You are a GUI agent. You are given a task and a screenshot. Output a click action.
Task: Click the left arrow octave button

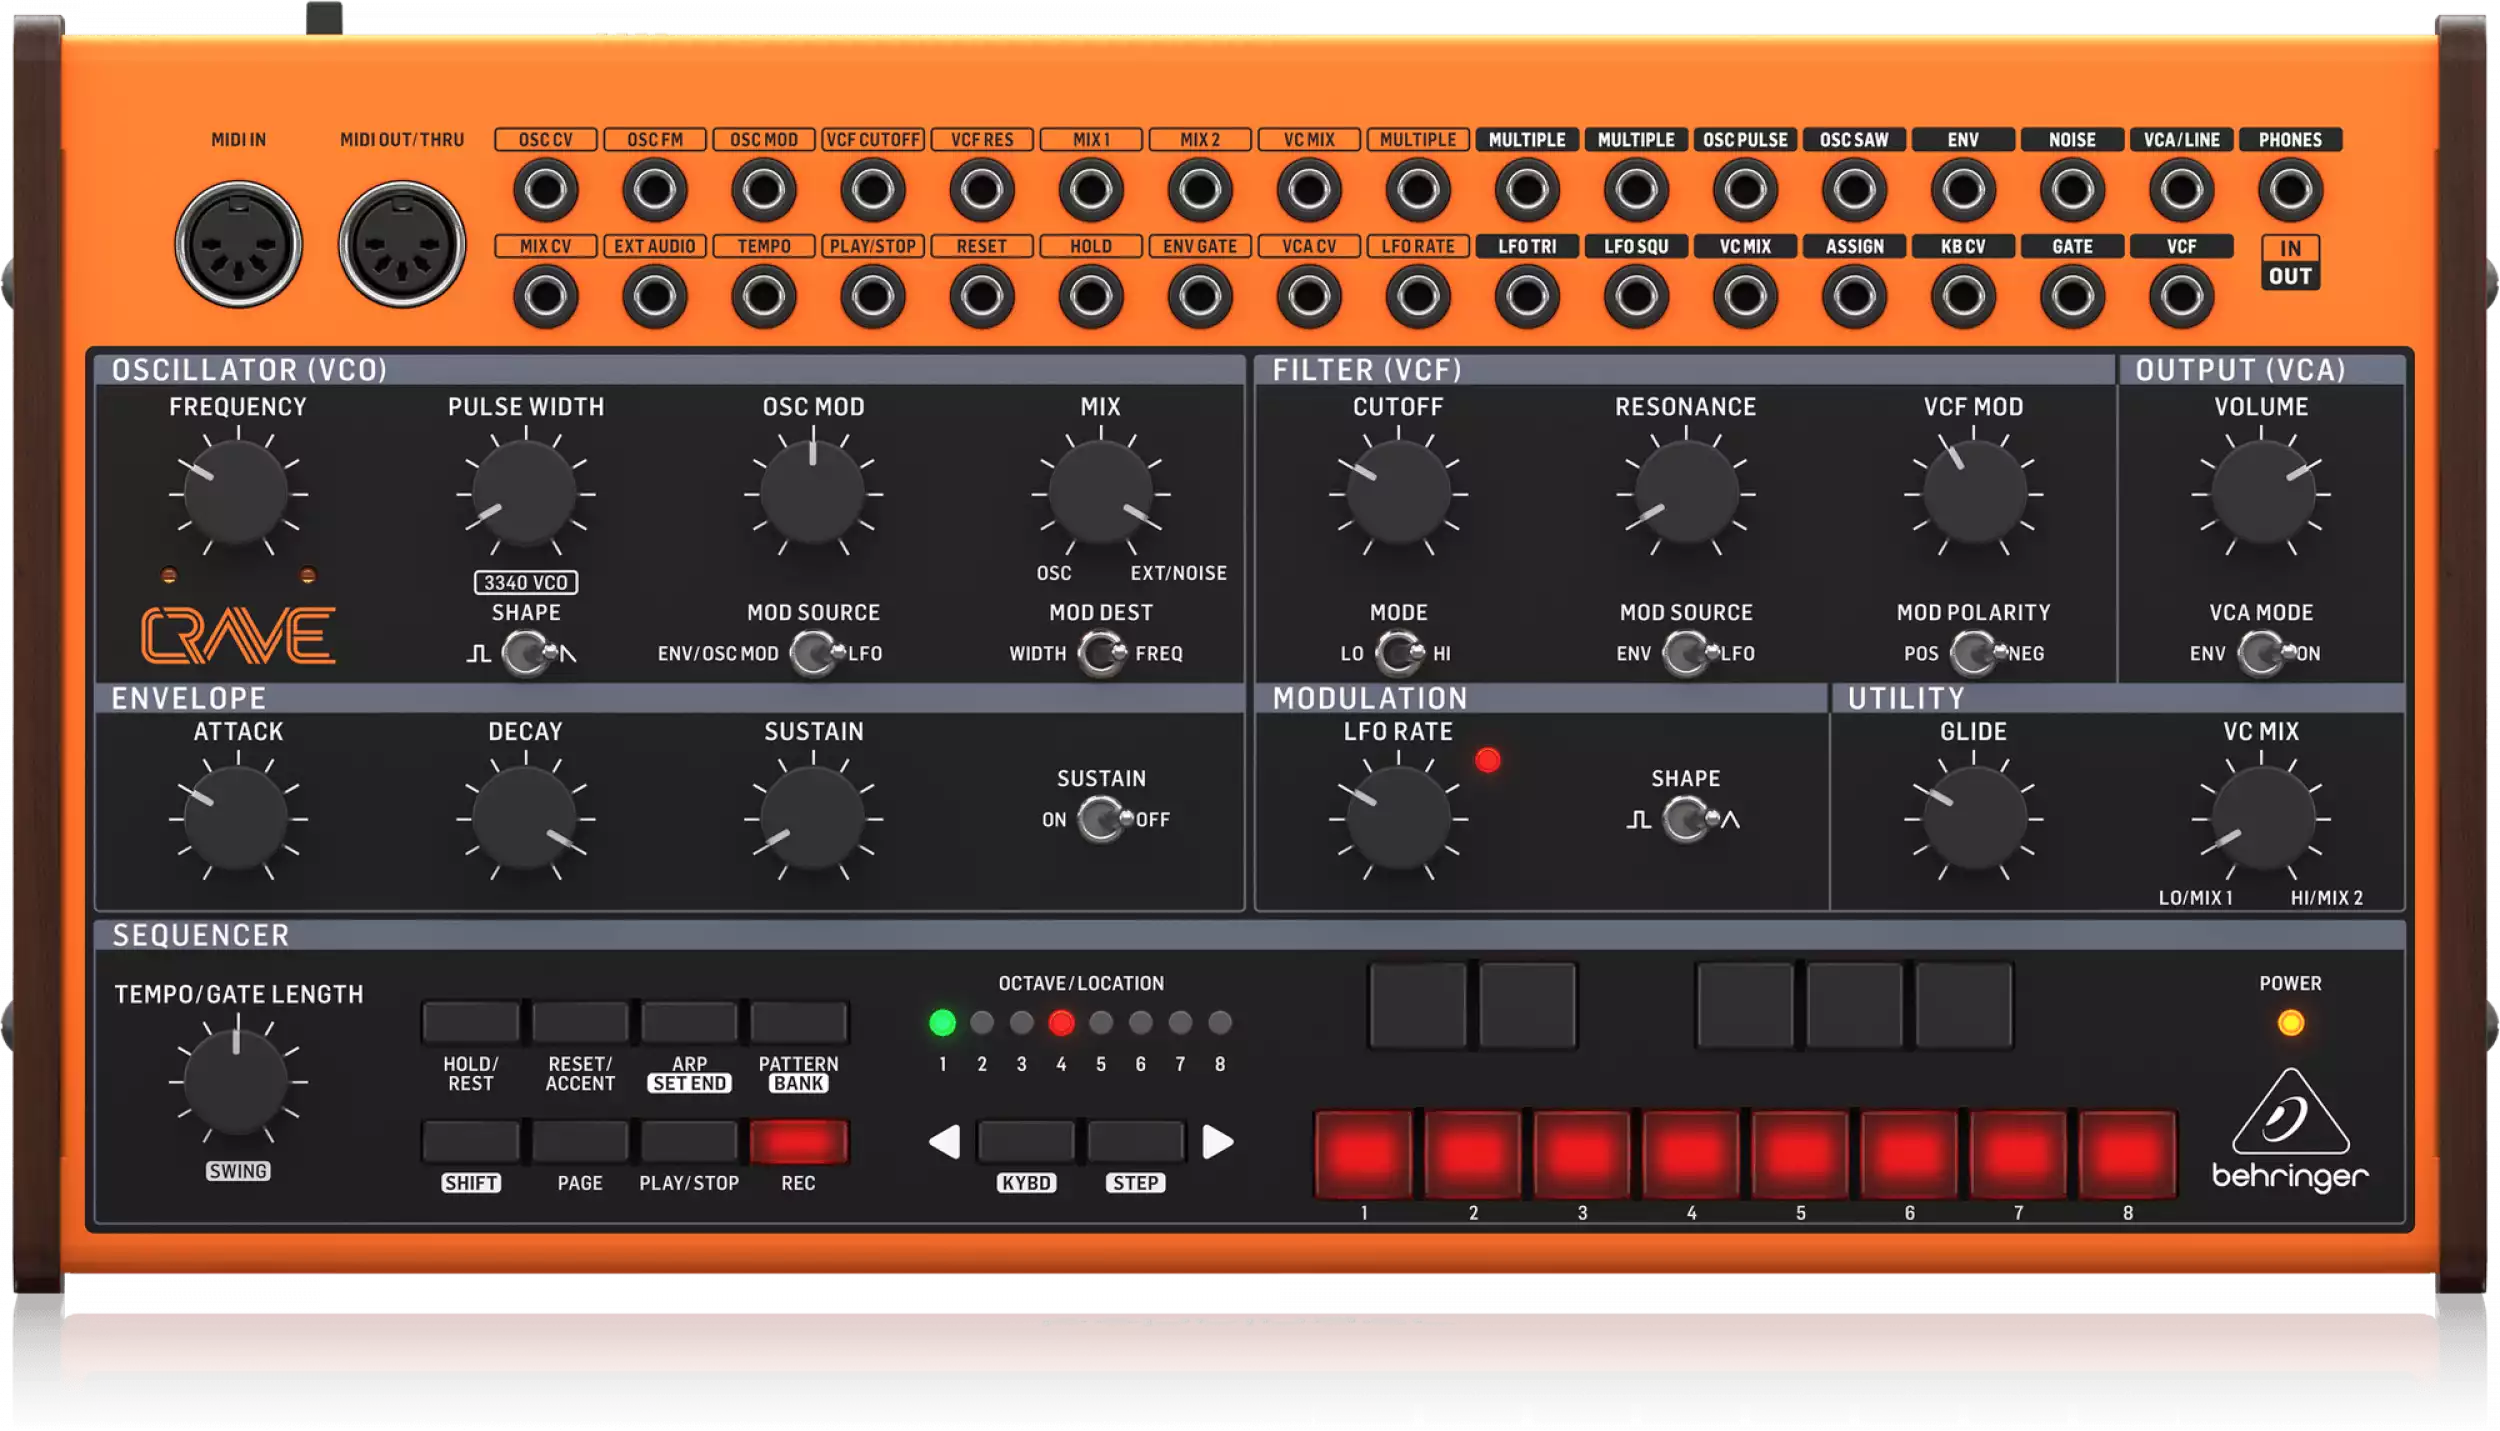point(945,1141)
